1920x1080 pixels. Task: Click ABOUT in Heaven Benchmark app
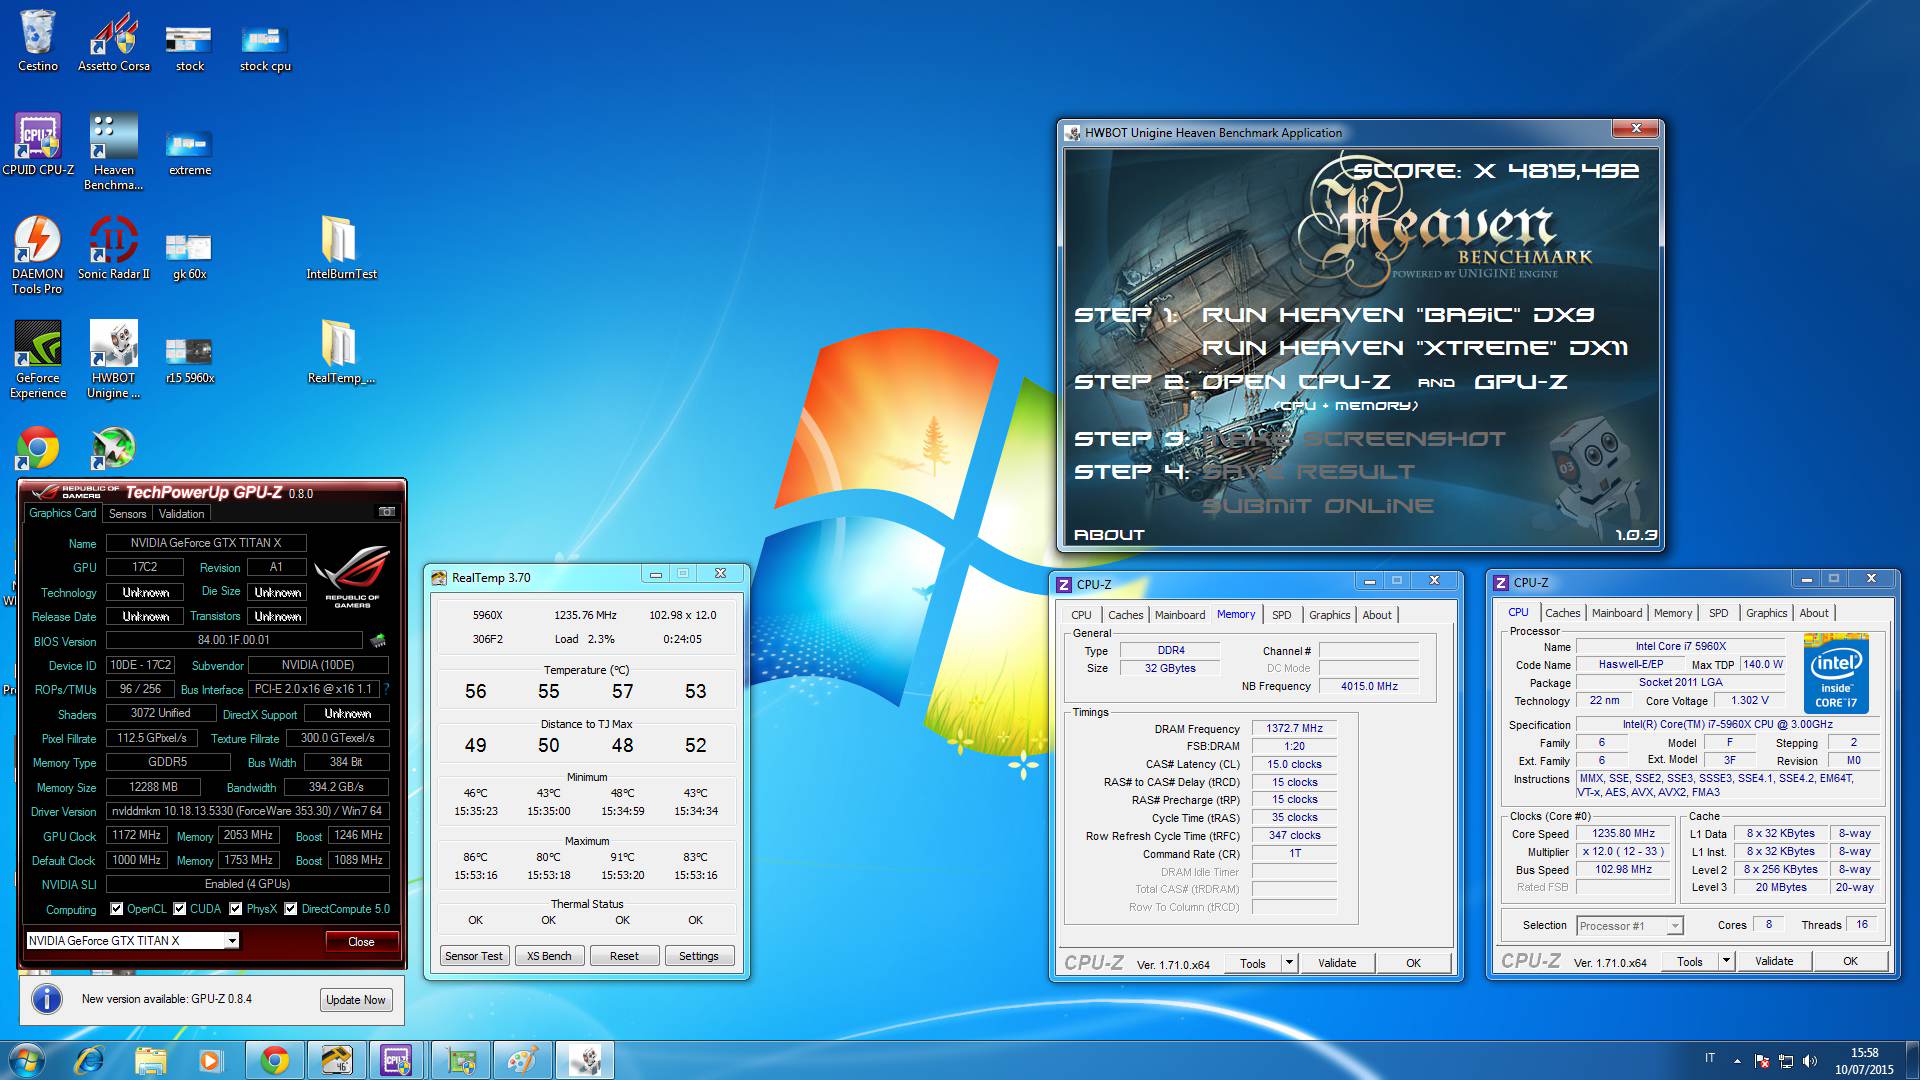pyautogui.click(x=1109, y=535)
